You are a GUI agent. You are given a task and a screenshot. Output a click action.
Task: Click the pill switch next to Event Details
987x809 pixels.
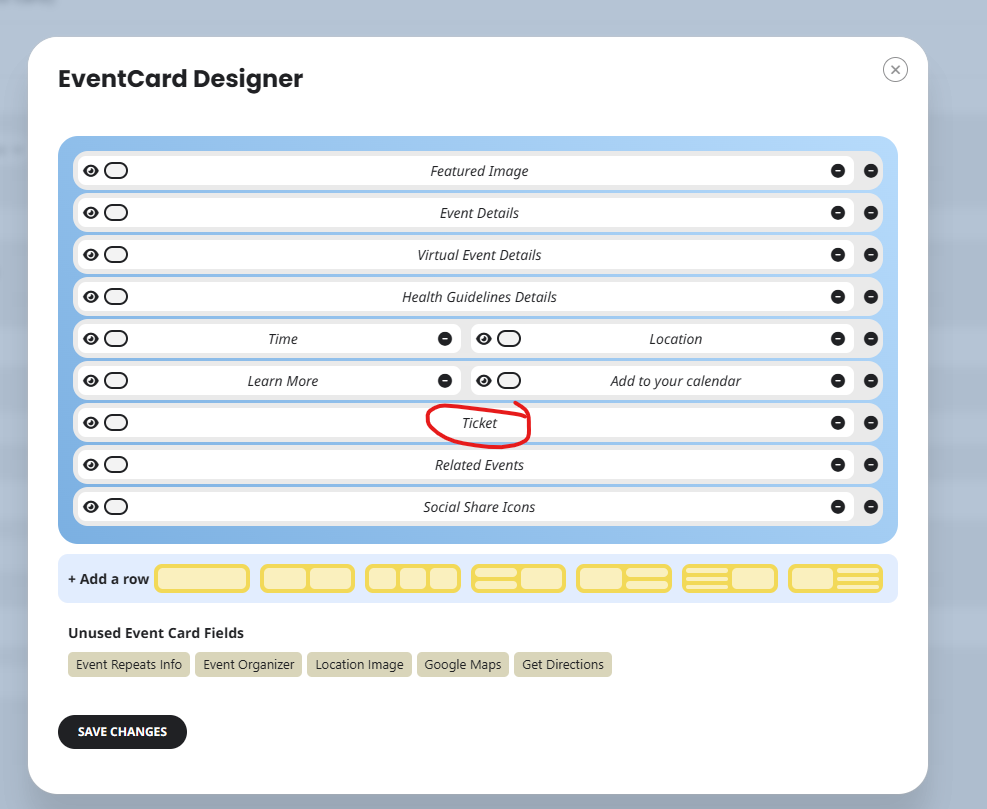click(x=116, y=213)
